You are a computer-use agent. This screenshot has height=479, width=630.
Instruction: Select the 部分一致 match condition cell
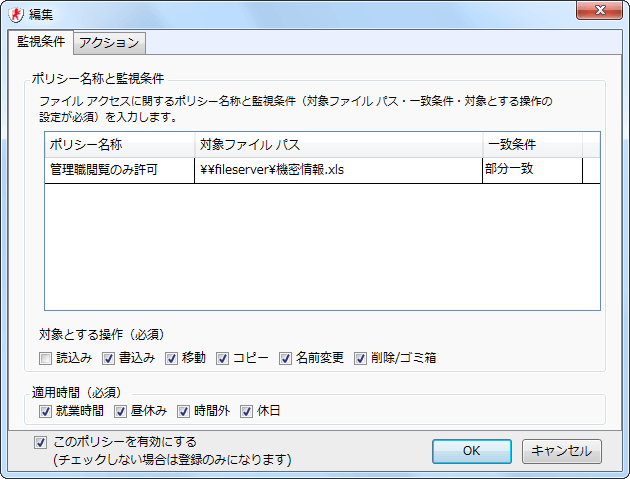pos(530,170)
